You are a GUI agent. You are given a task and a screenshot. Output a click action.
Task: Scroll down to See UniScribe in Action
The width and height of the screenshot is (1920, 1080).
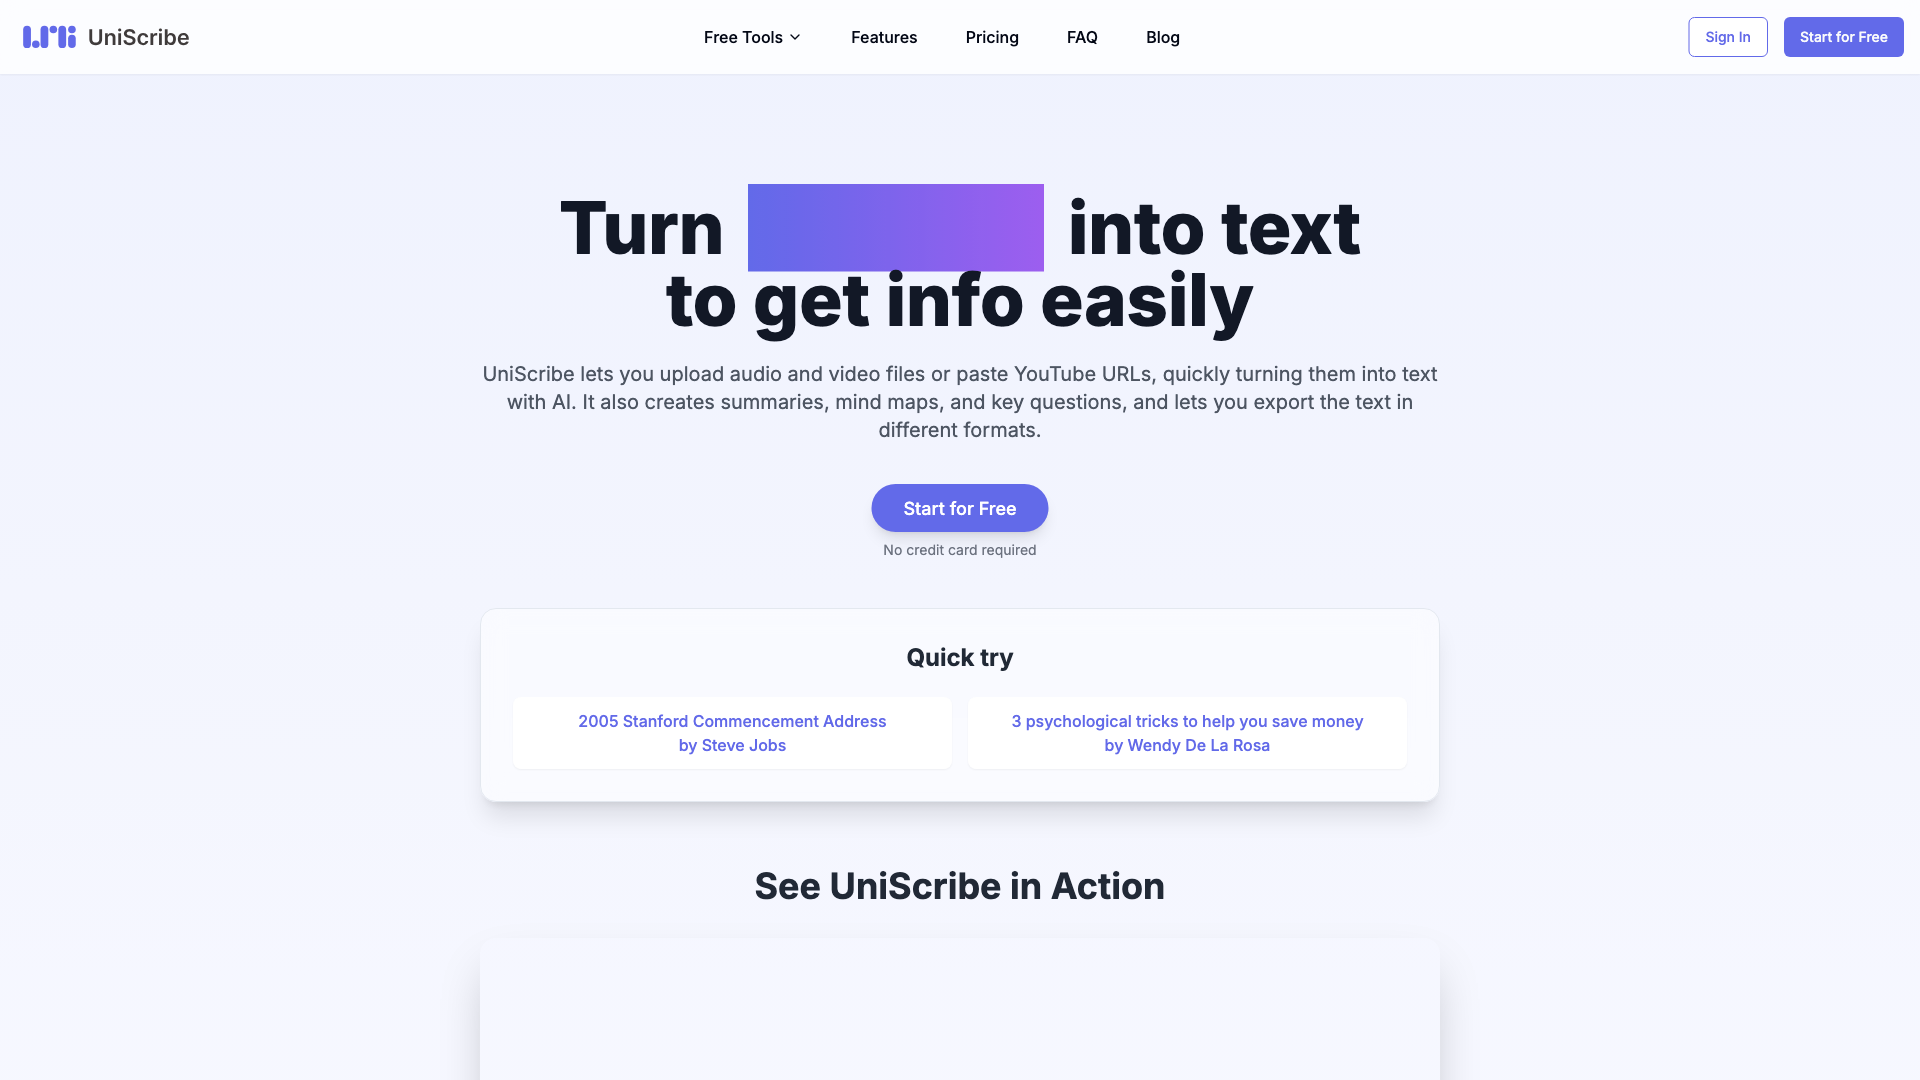point(960,885)
